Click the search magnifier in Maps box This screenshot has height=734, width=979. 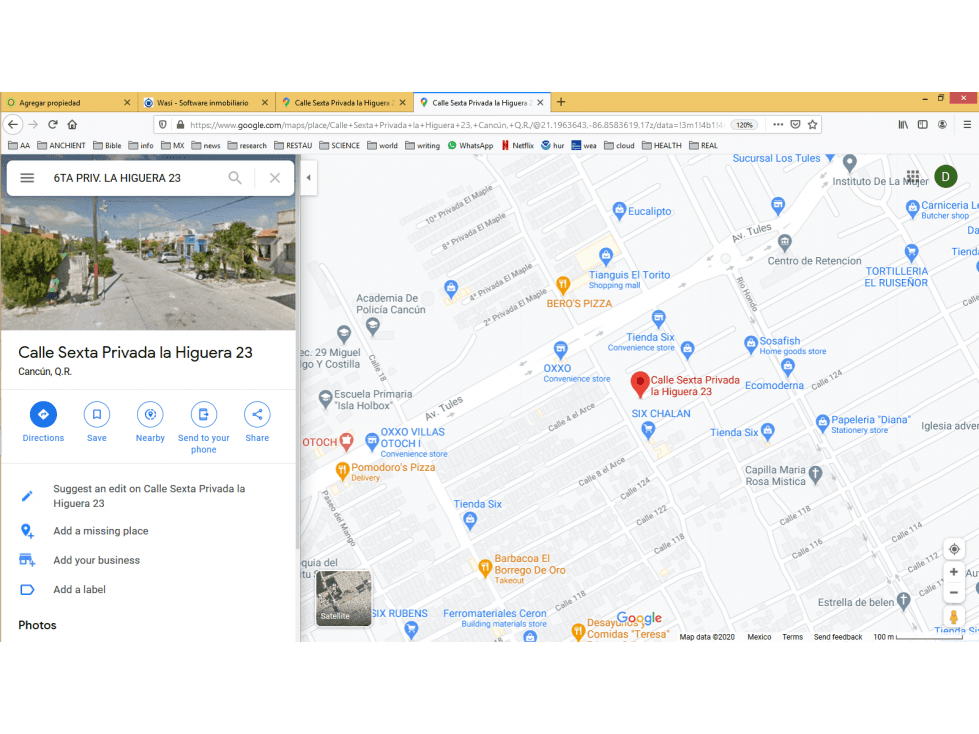pyautogui.click(x=235, y=178)
